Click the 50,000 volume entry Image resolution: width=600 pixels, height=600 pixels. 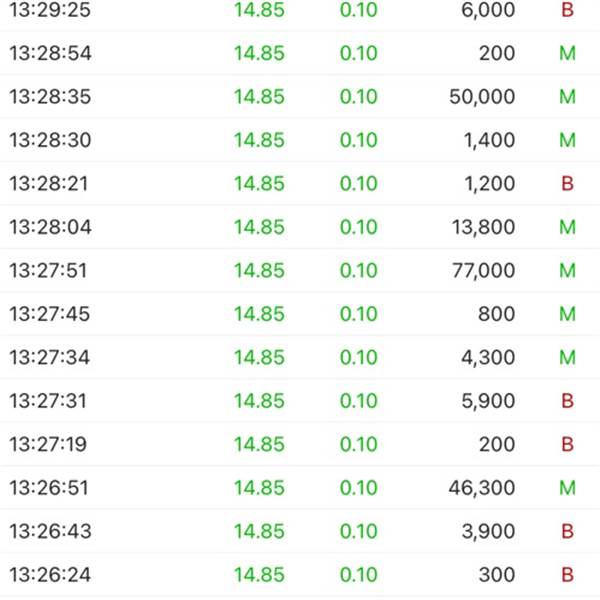482,96
